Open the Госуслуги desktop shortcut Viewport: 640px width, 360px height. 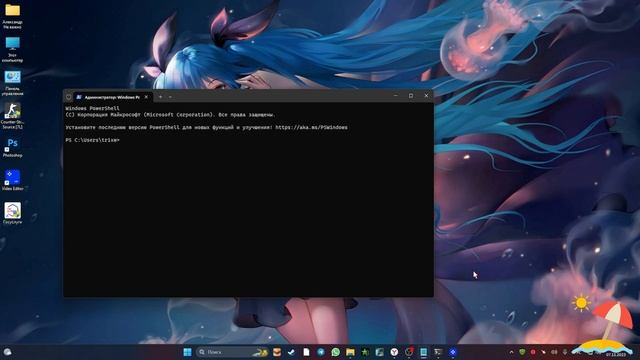(13, 213)
